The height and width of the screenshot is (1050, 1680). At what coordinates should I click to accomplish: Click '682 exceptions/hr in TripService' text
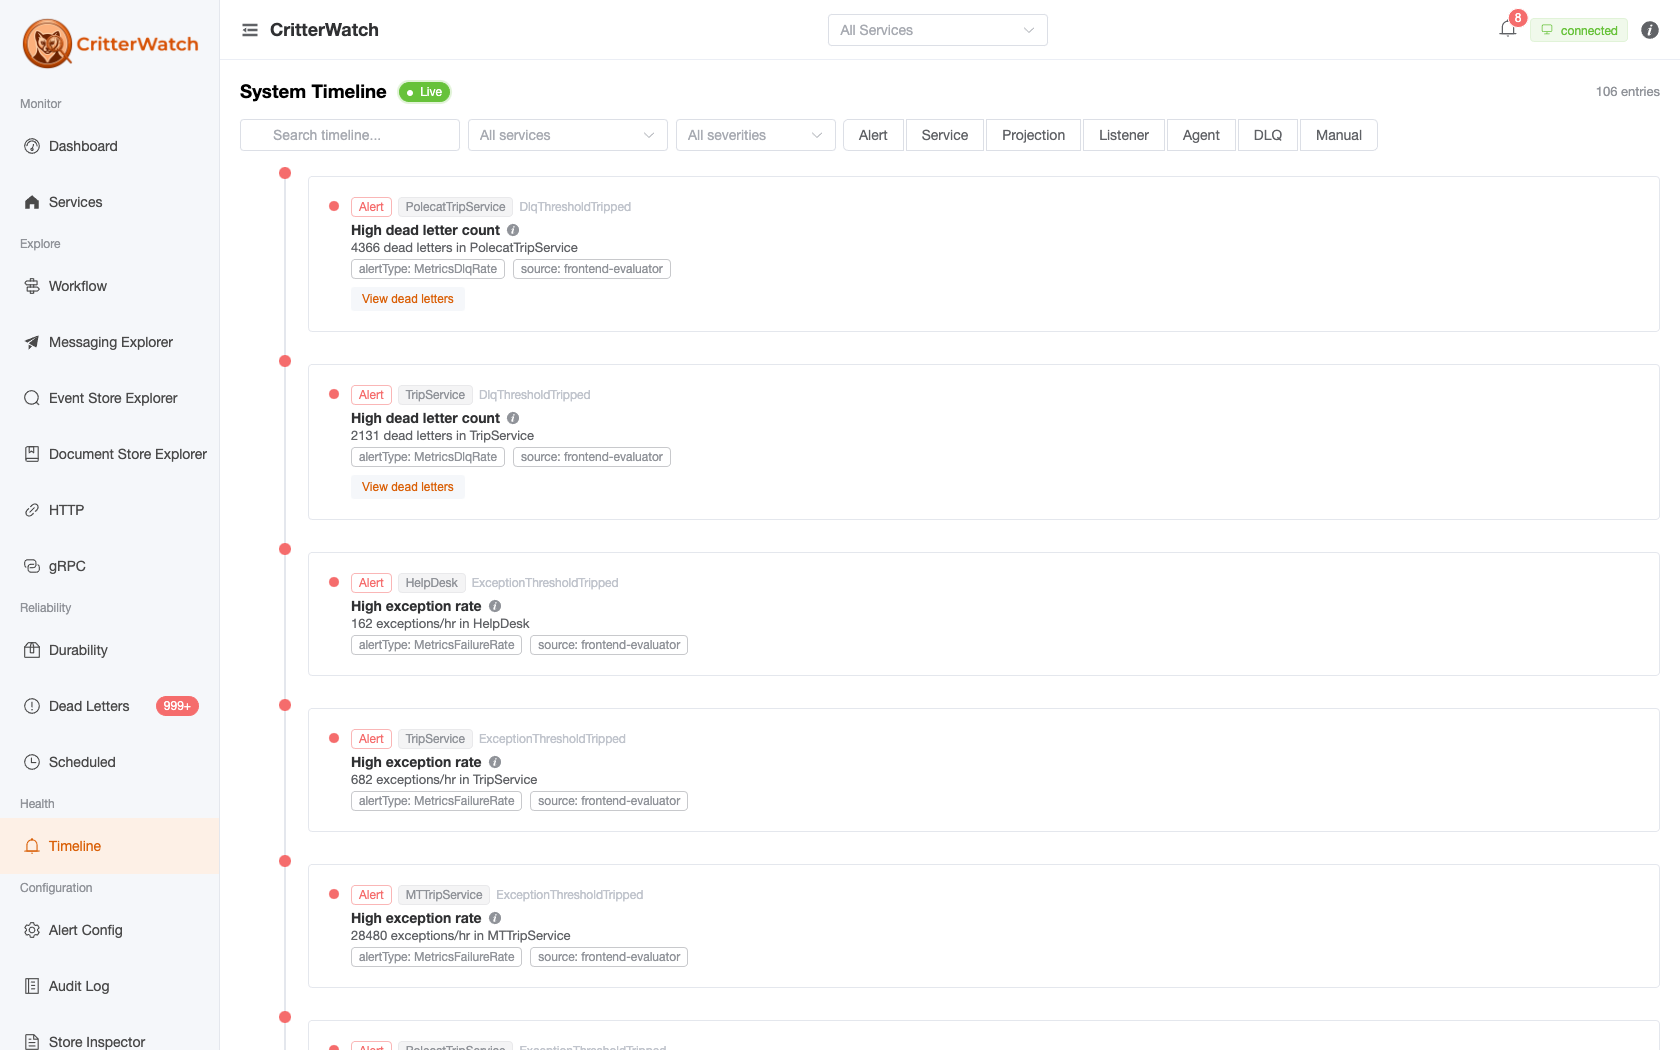coord(444,780)
